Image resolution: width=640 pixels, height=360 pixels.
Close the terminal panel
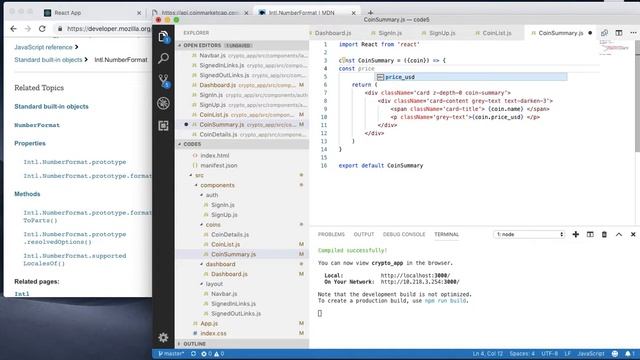coord(633,234)
